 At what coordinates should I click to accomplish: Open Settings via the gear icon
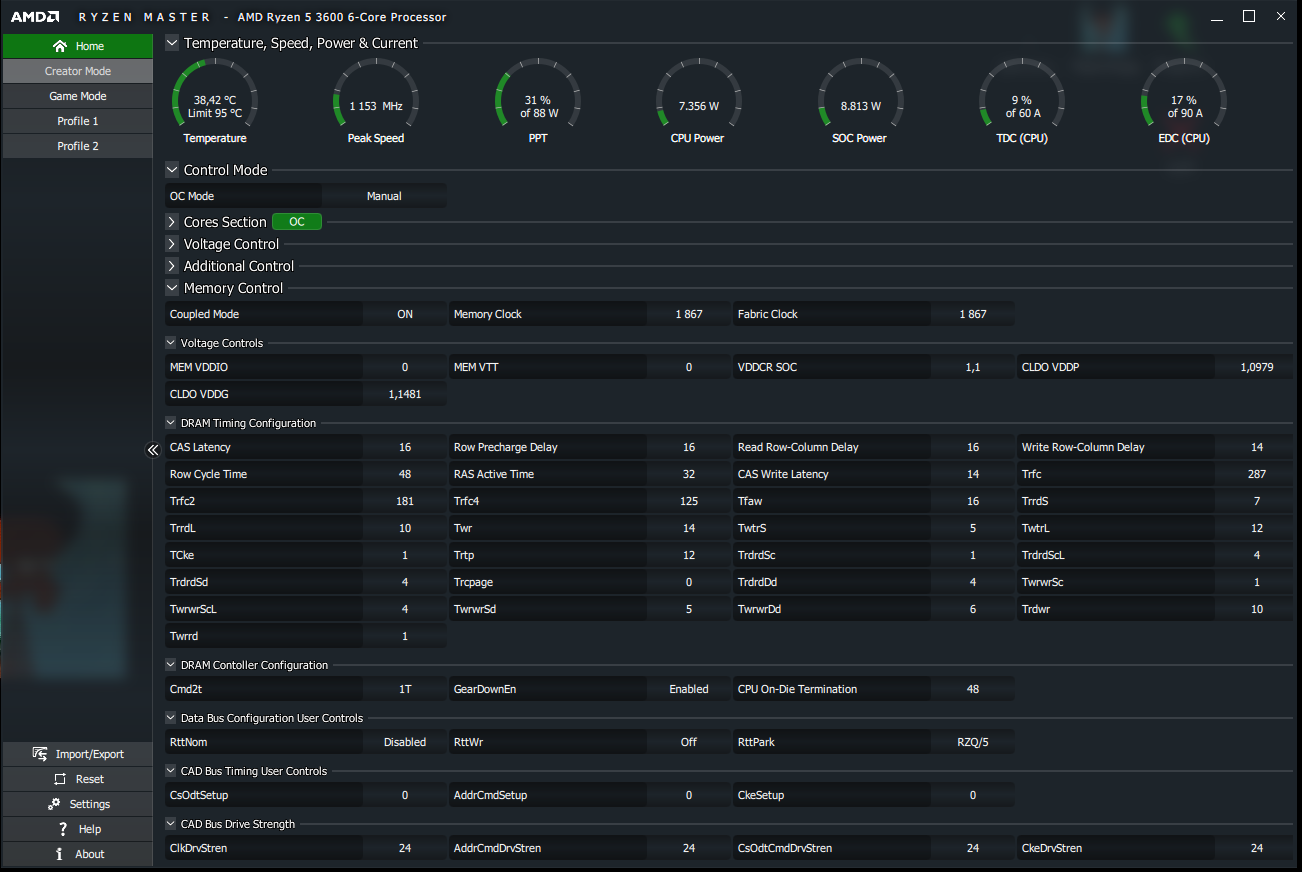pos(54,804)
